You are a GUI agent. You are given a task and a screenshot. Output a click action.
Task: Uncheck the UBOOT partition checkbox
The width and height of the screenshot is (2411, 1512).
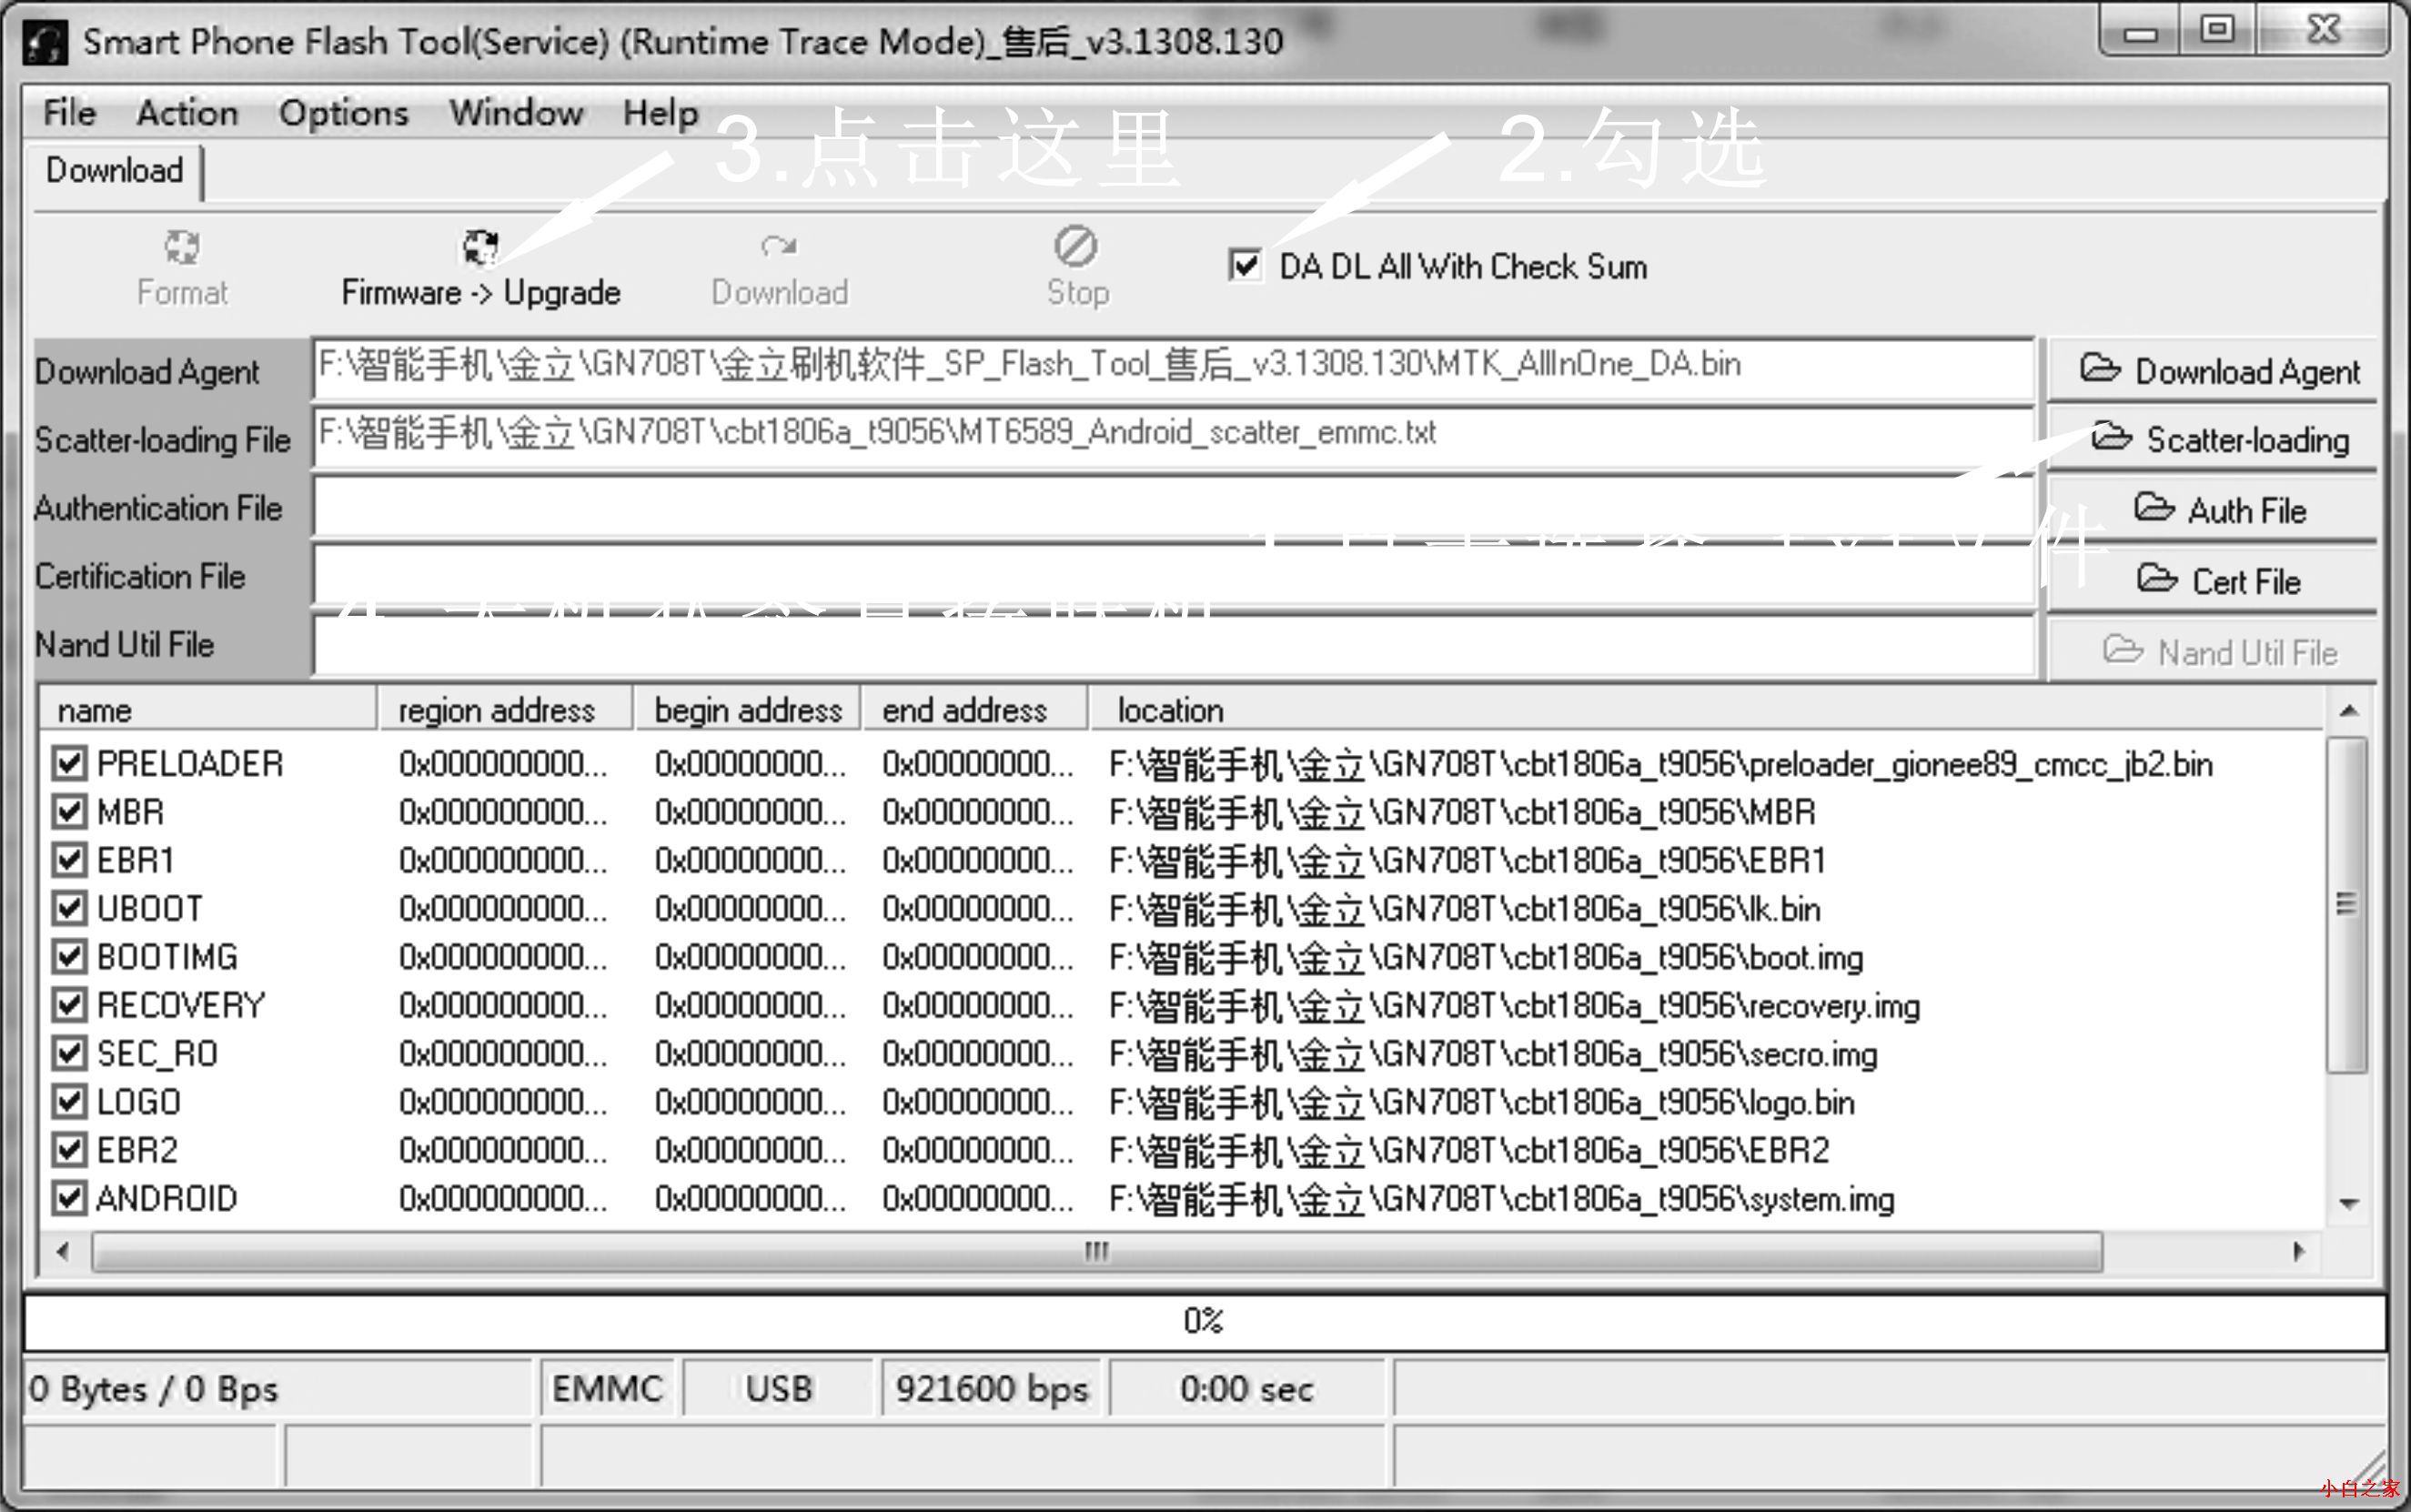coord(69,908)
